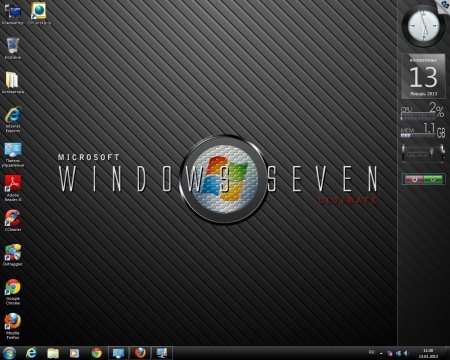Open the taskbar clock and date
Image resolution: width=450 pixels, height=360 pixels.
[x=428, y=353]
